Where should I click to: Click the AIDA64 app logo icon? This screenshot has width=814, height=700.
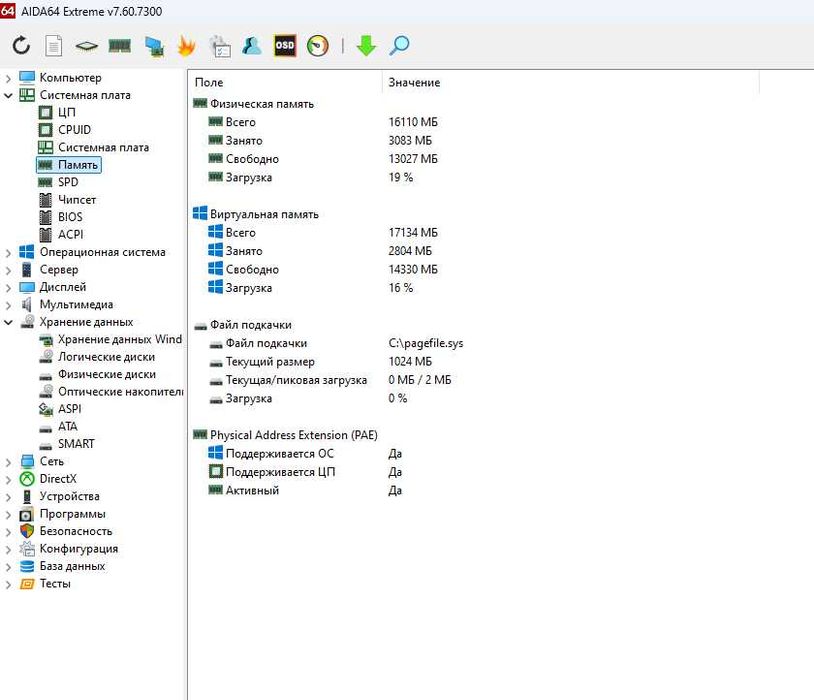coord(8,10)
